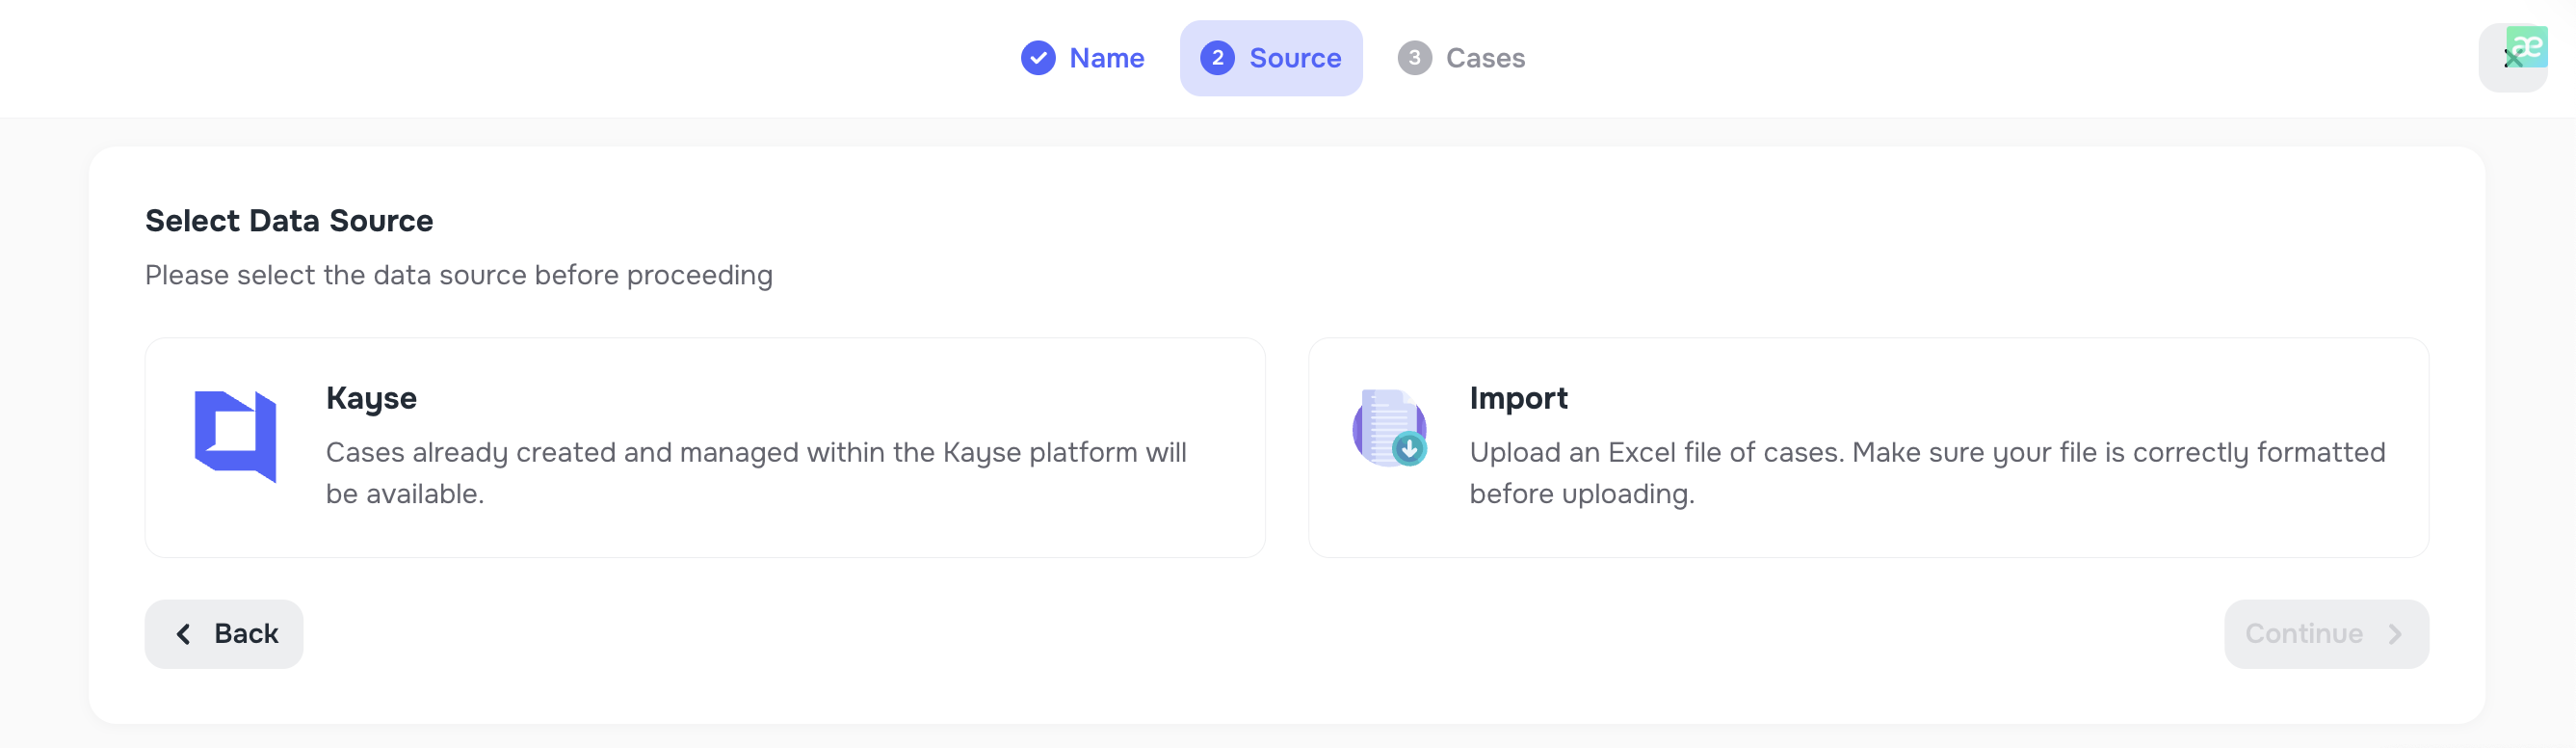Click the green extension icon at top right
Screen dimensions: 2576x748
2527,46
